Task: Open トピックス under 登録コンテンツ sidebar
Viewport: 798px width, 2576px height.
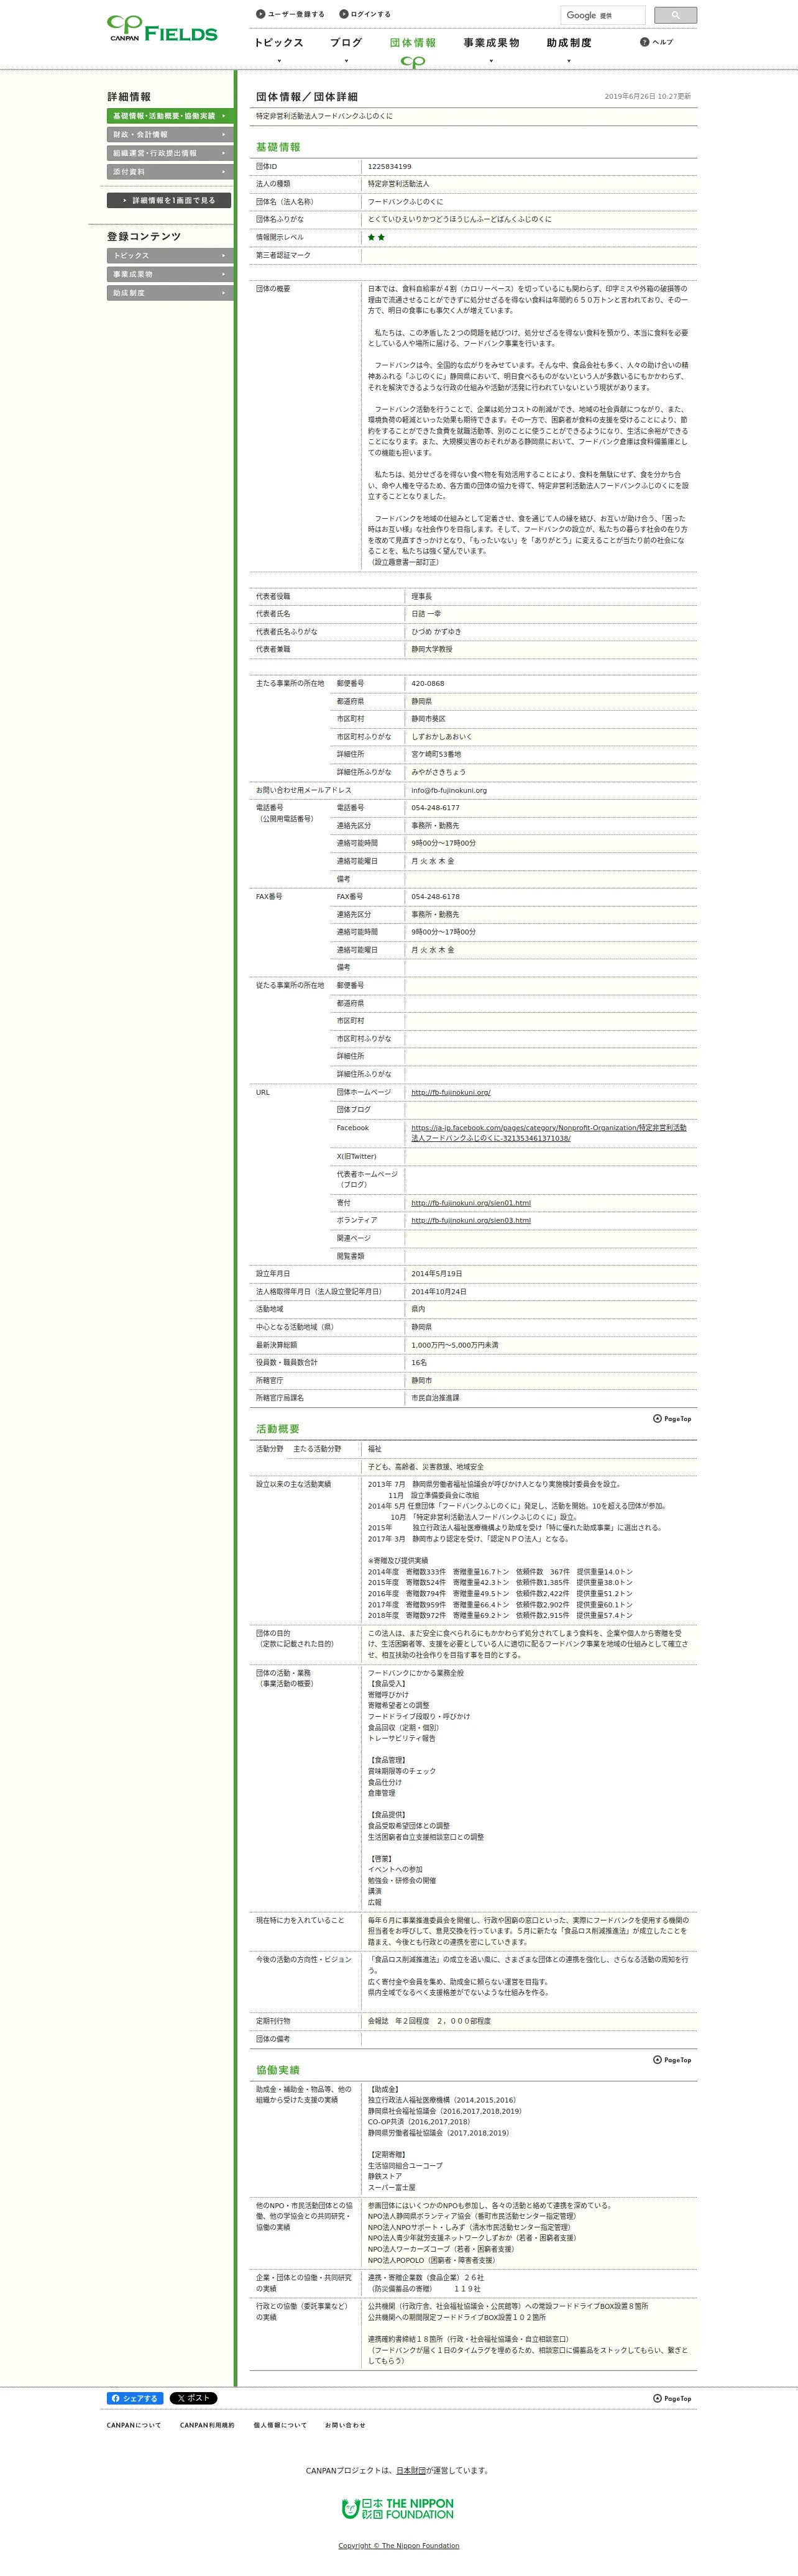Action: coord(169,255)
